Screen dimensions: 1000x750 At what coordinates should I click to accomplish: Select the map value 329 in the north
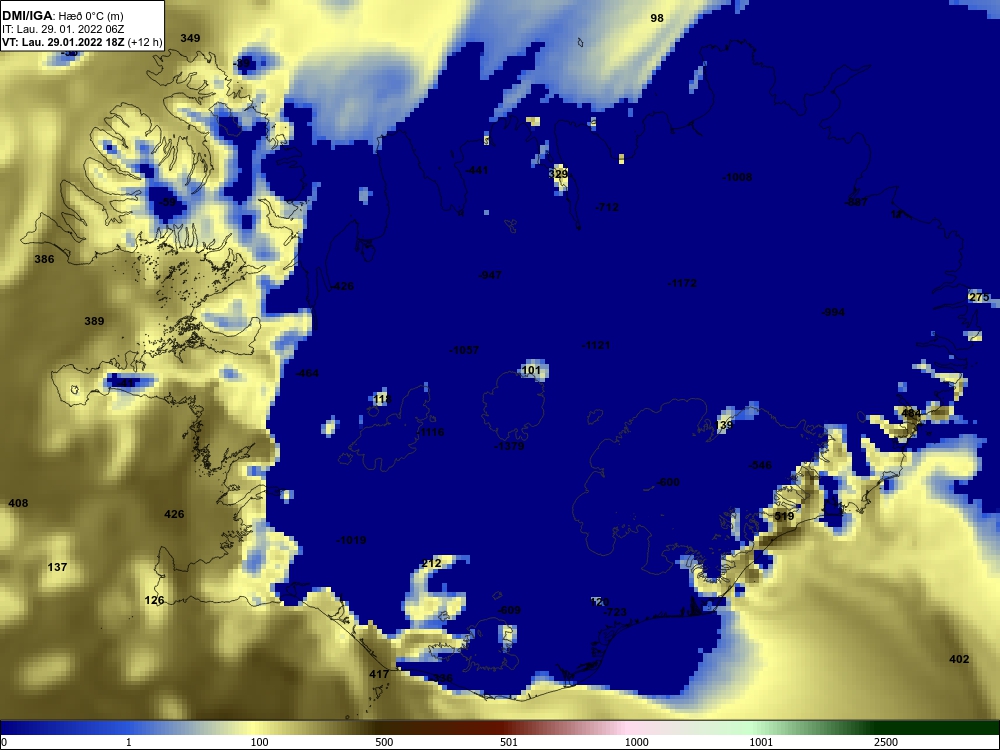click(x=558, y=174)
